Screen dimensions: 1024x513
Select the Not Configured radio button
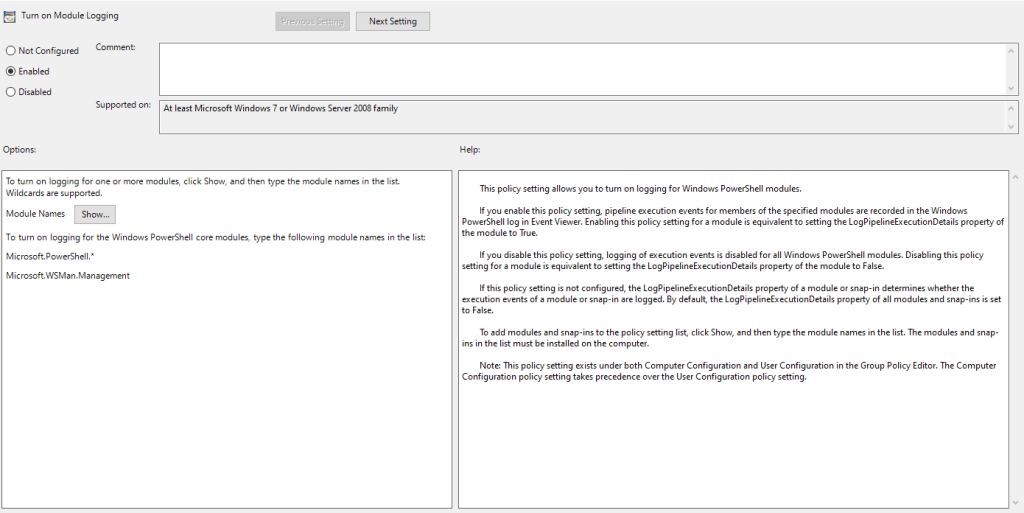coord(11,51)
